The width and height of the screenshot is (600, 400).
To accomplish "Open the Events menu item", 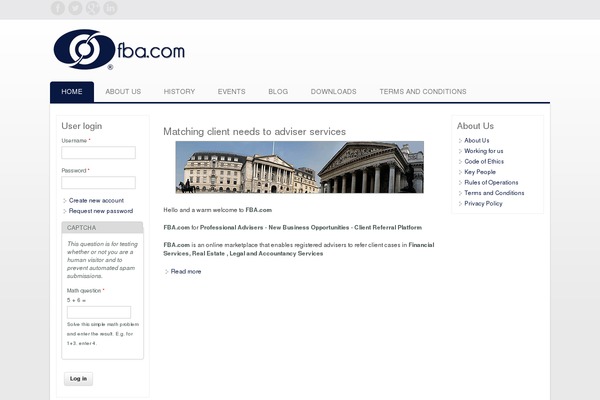I will (232, 92).
